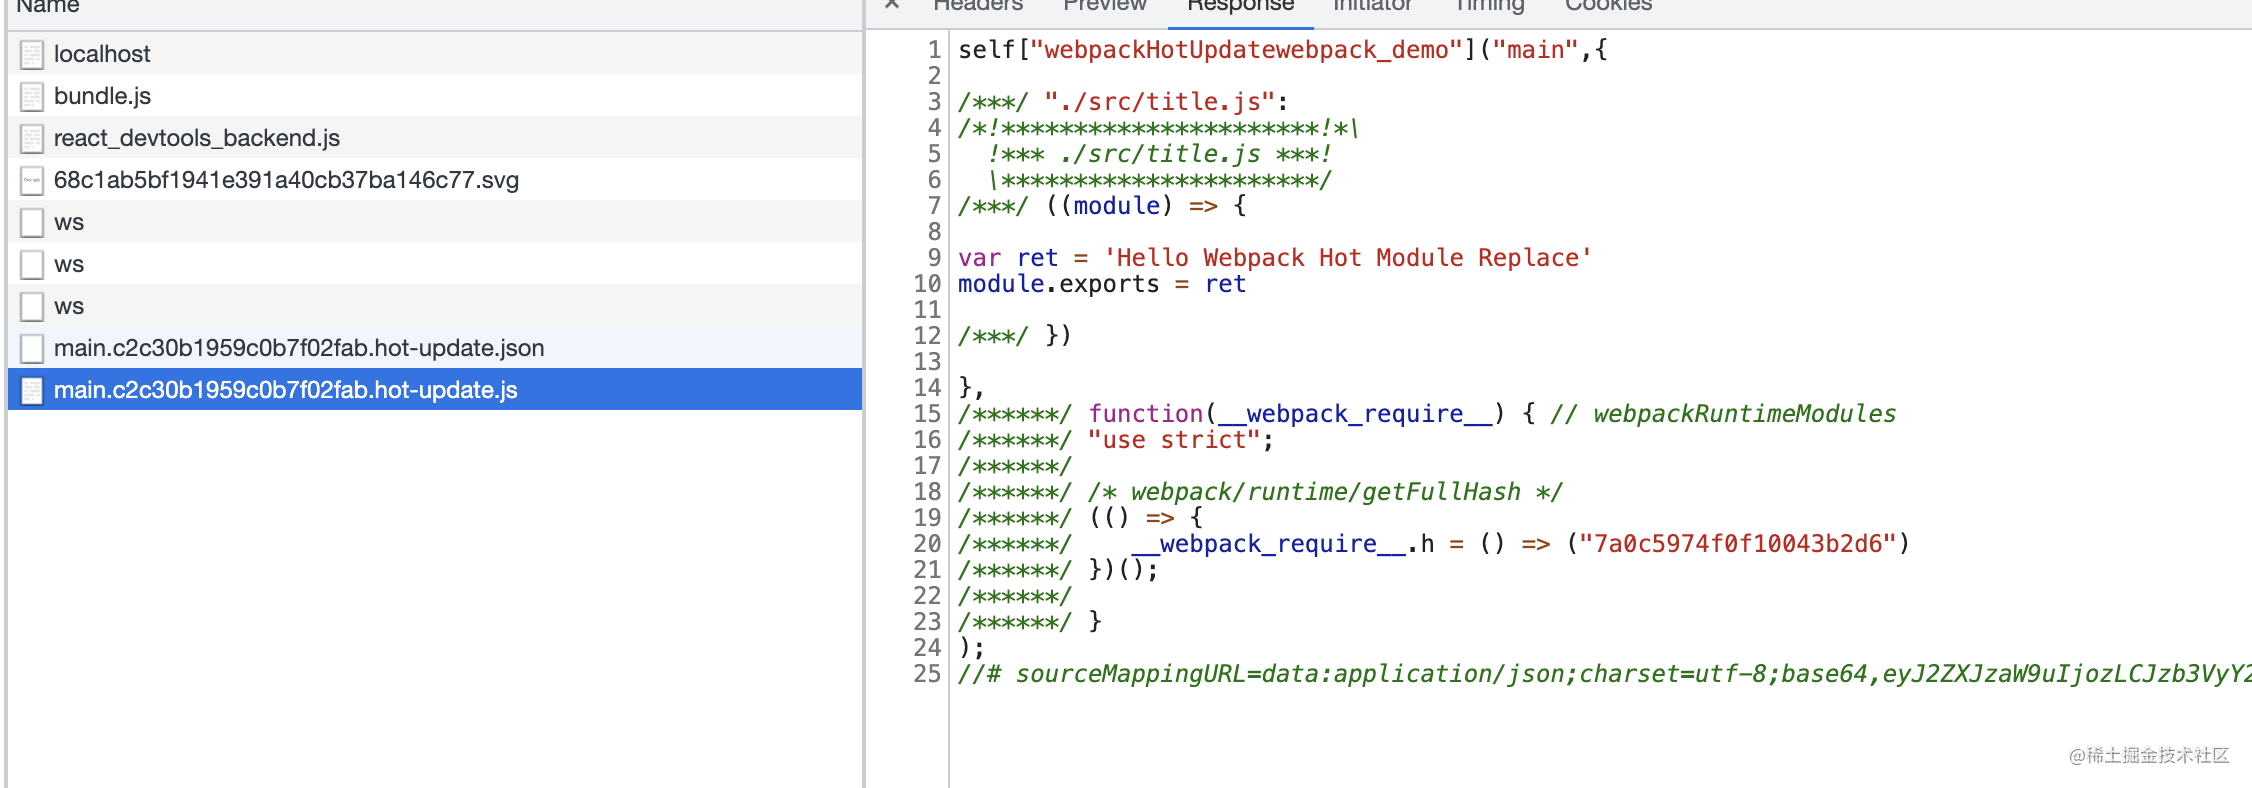The height and width of the screenshot is (788, 2252).
Task: Select the react_devtools_backend.js request
Action: click(x=435, y=138)
